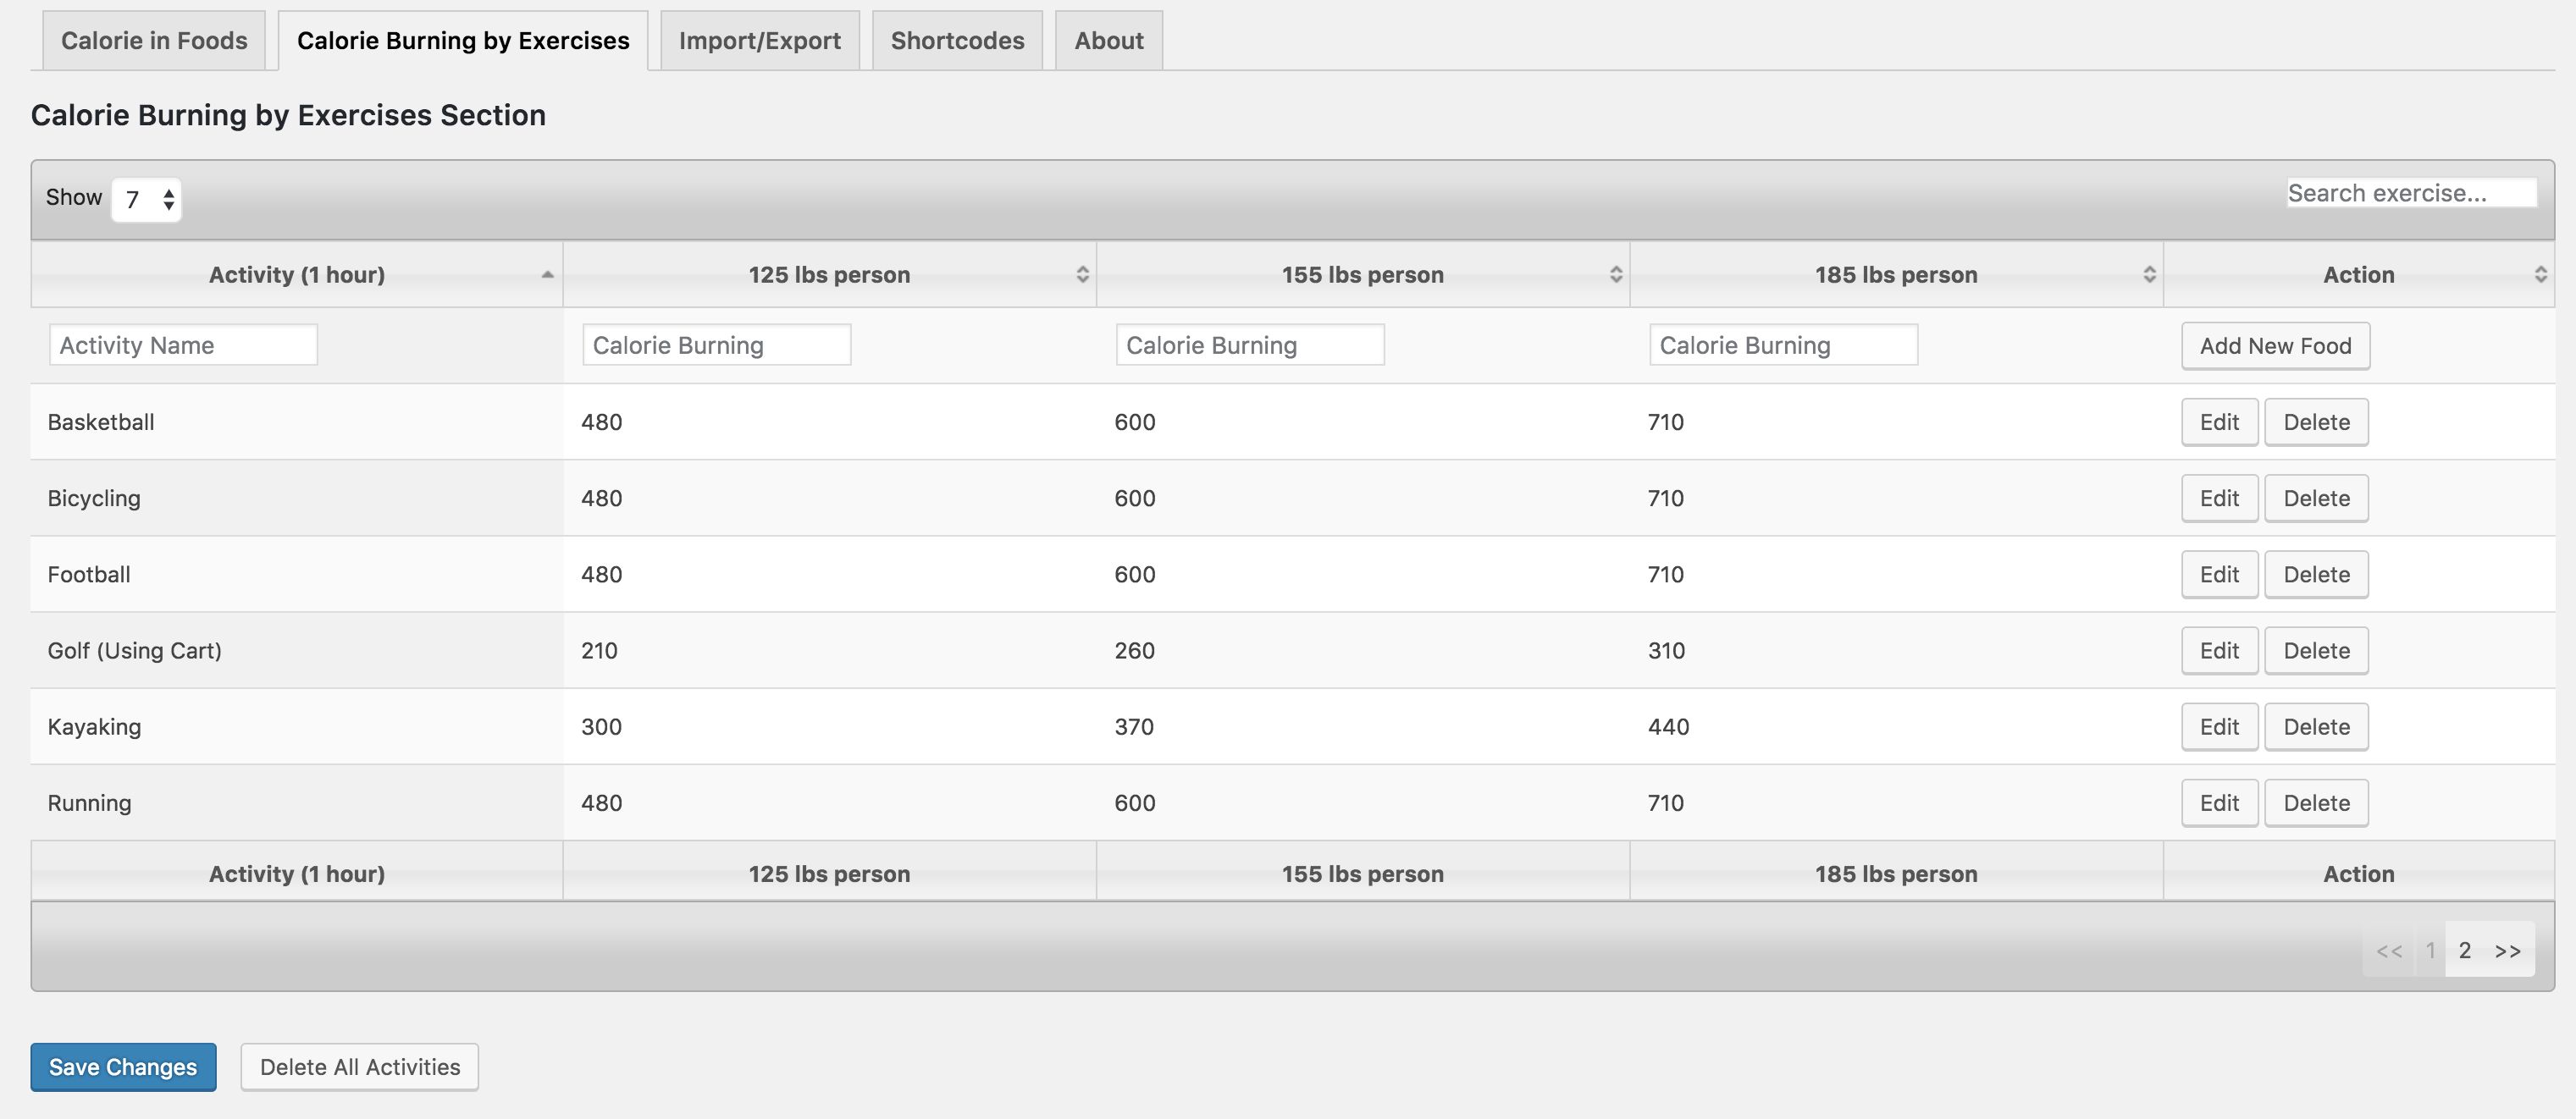Open the Show entries count dropdown
Screen dimensions: 2576x1119
click(x=147, y=199)
